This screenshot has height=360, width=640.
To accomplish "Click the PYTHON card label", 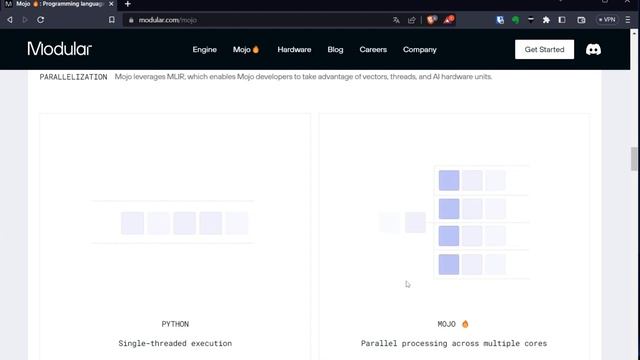I will (x=175, y=324).
